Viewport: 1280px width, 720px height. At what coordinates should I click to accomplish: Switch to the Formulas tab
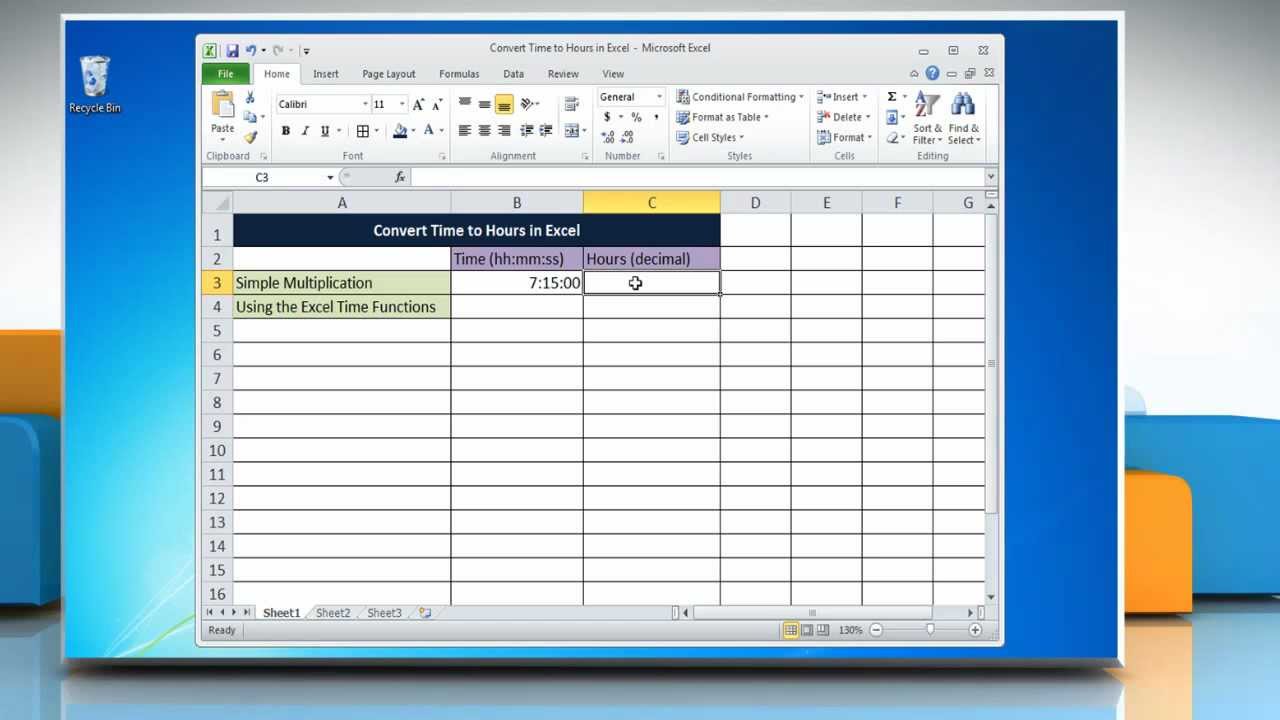(x=459, y=74)
